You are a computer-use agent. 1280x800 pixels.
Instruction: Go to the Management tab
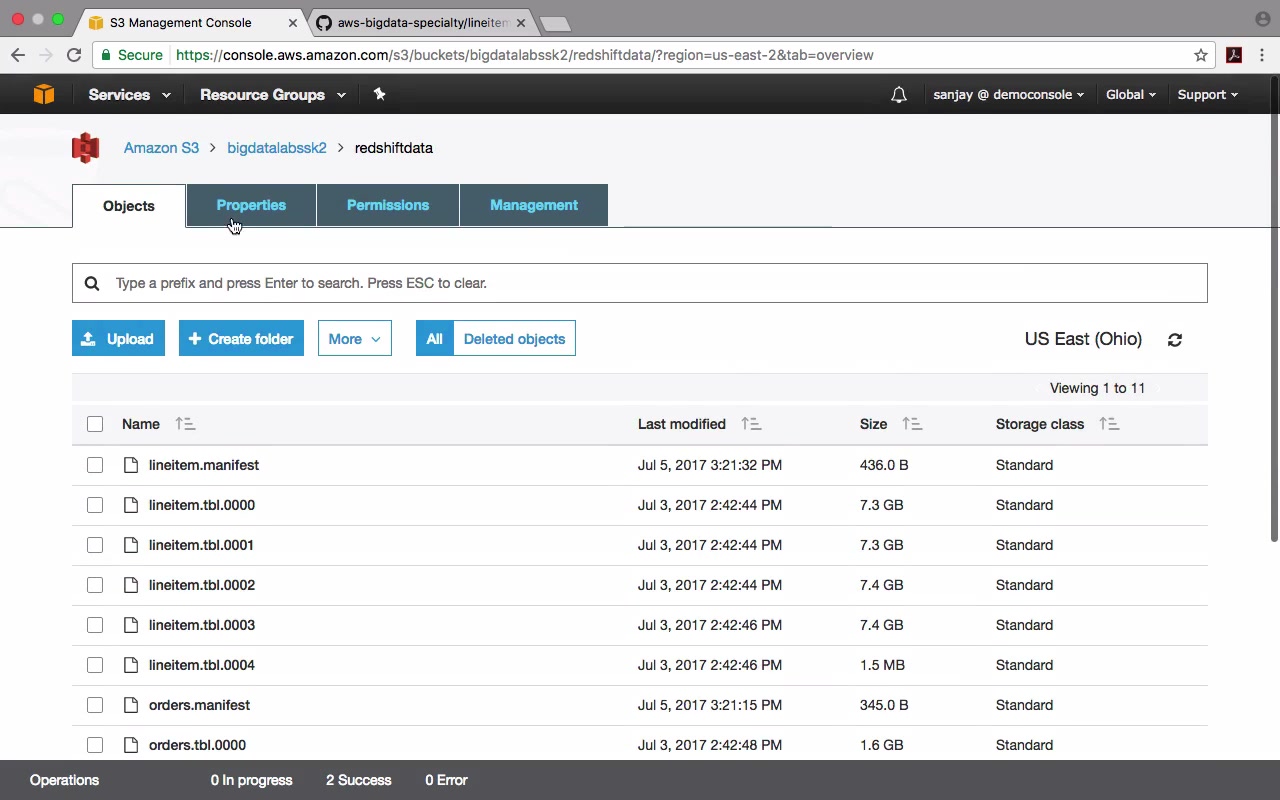tap(534, 205)
